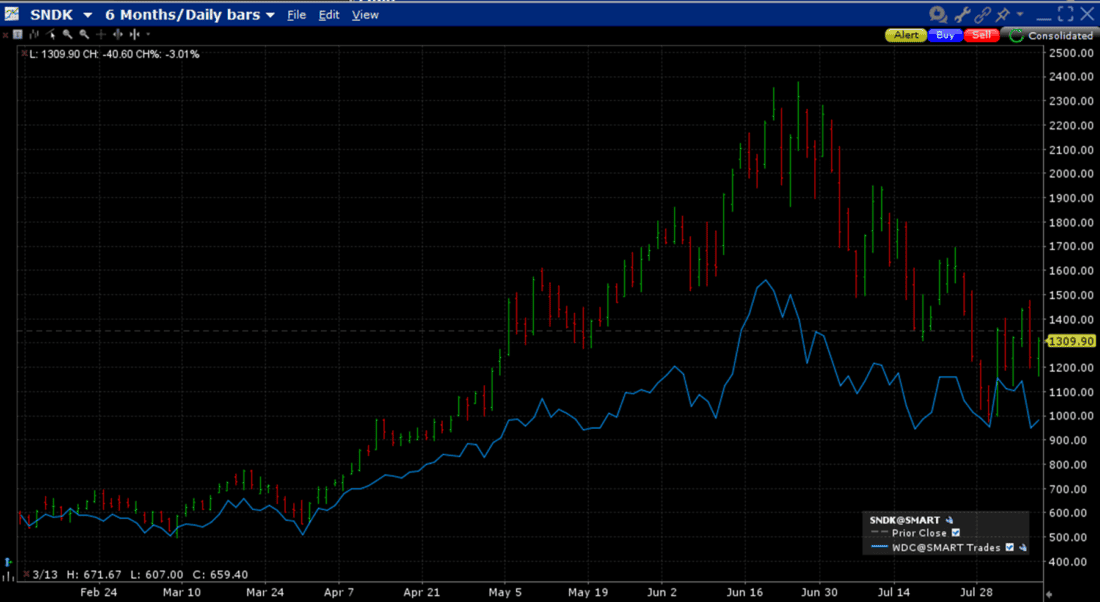
Task: Click the red Sell button
Action: click(x=981, y=35)
